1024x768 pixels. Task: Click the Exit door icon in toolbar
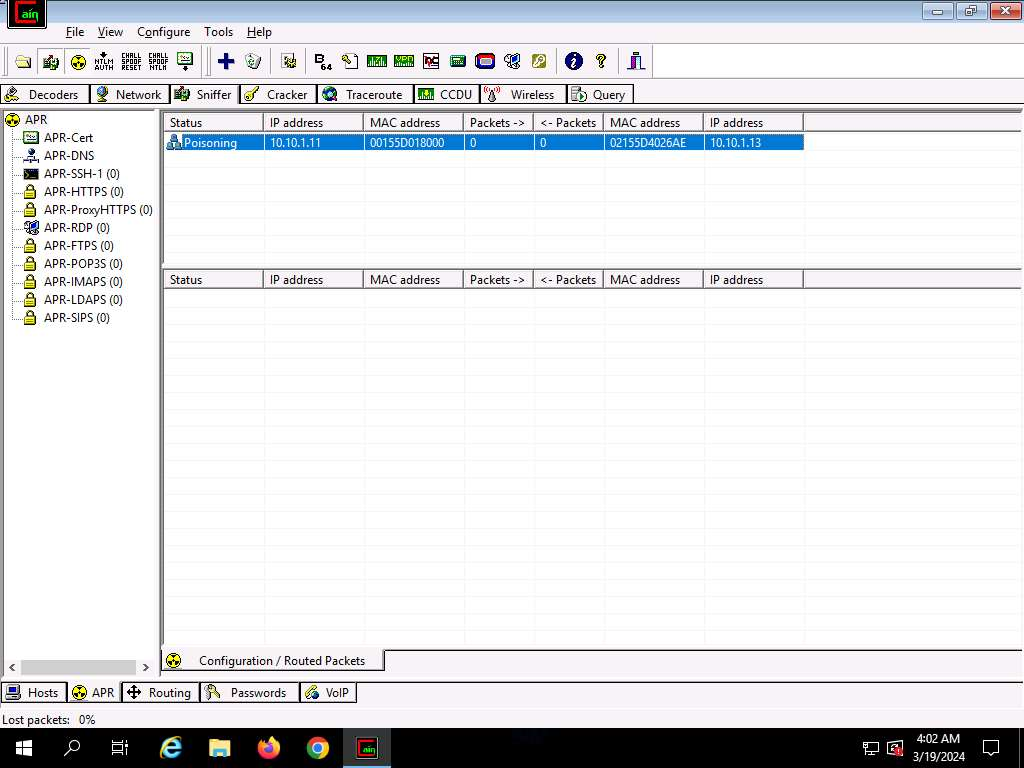636,61
